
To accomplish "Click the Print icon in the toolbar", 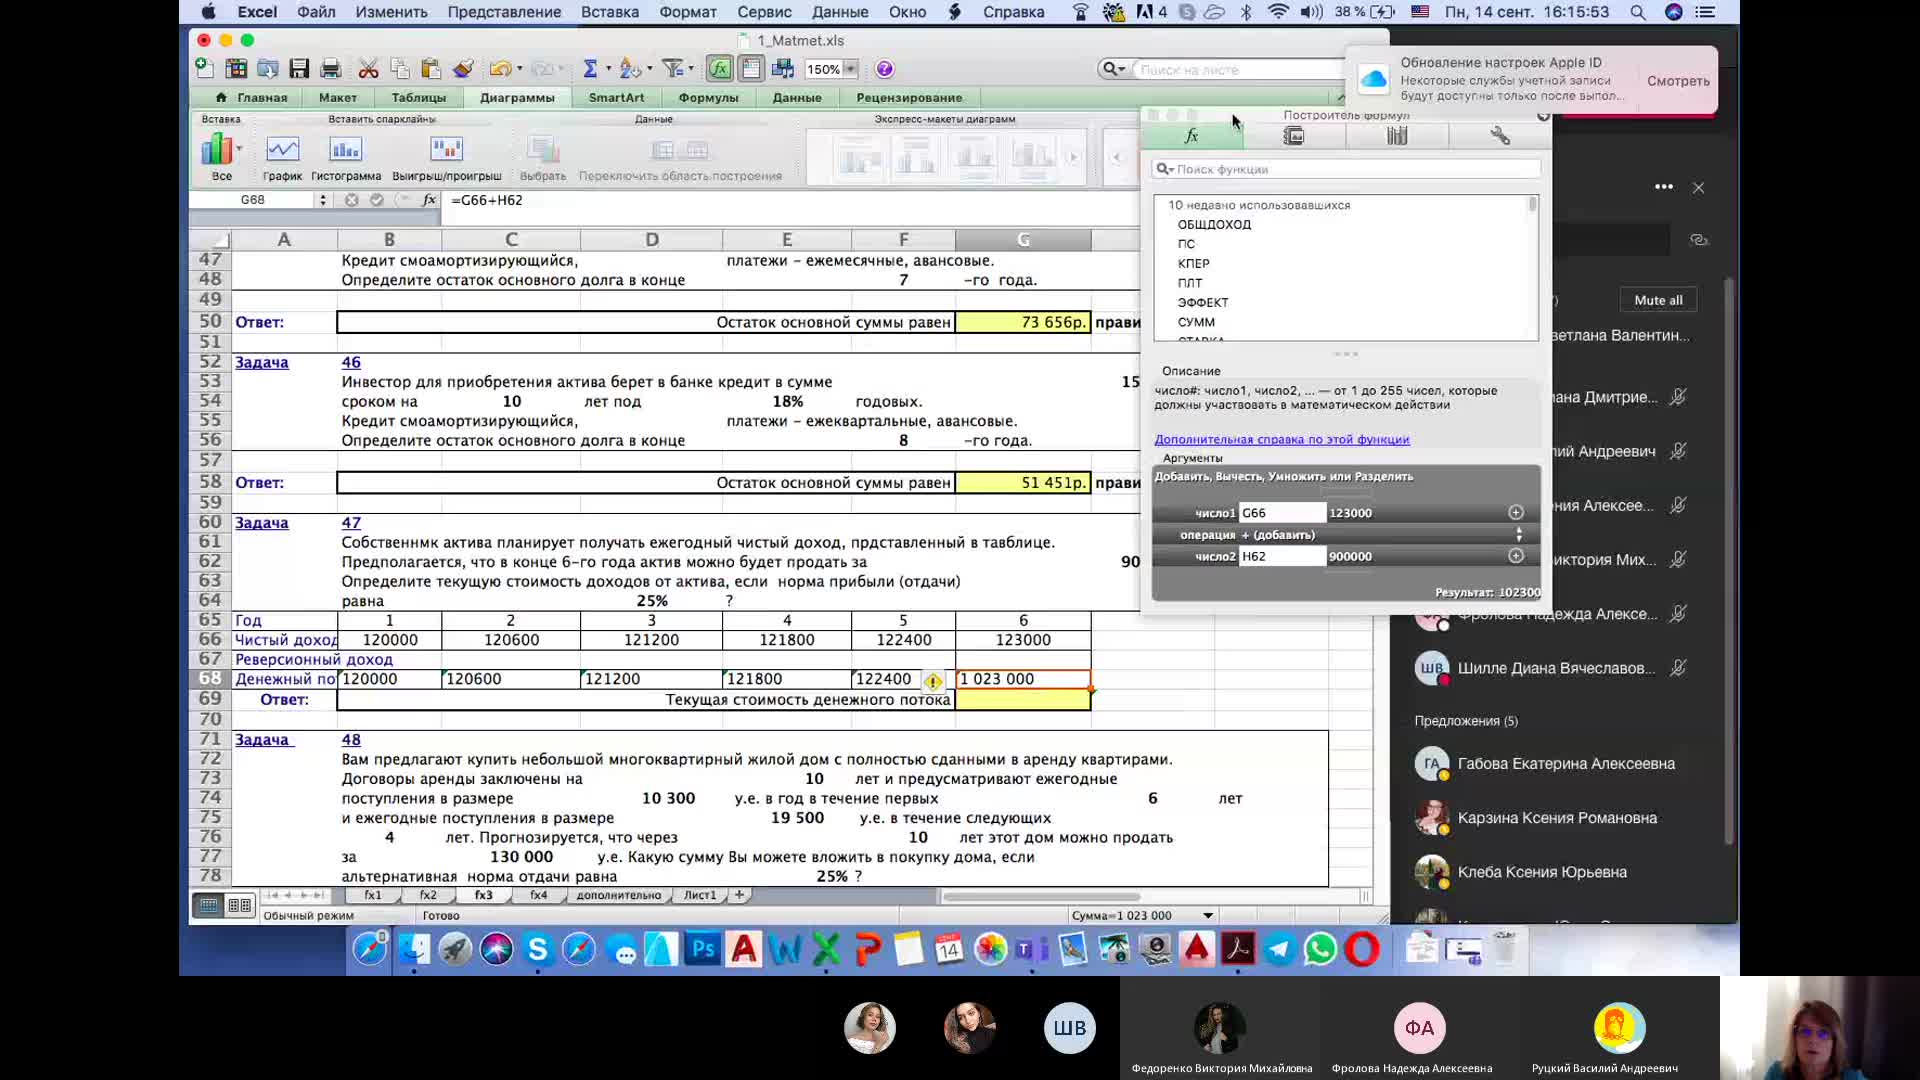I will (331, 69).
